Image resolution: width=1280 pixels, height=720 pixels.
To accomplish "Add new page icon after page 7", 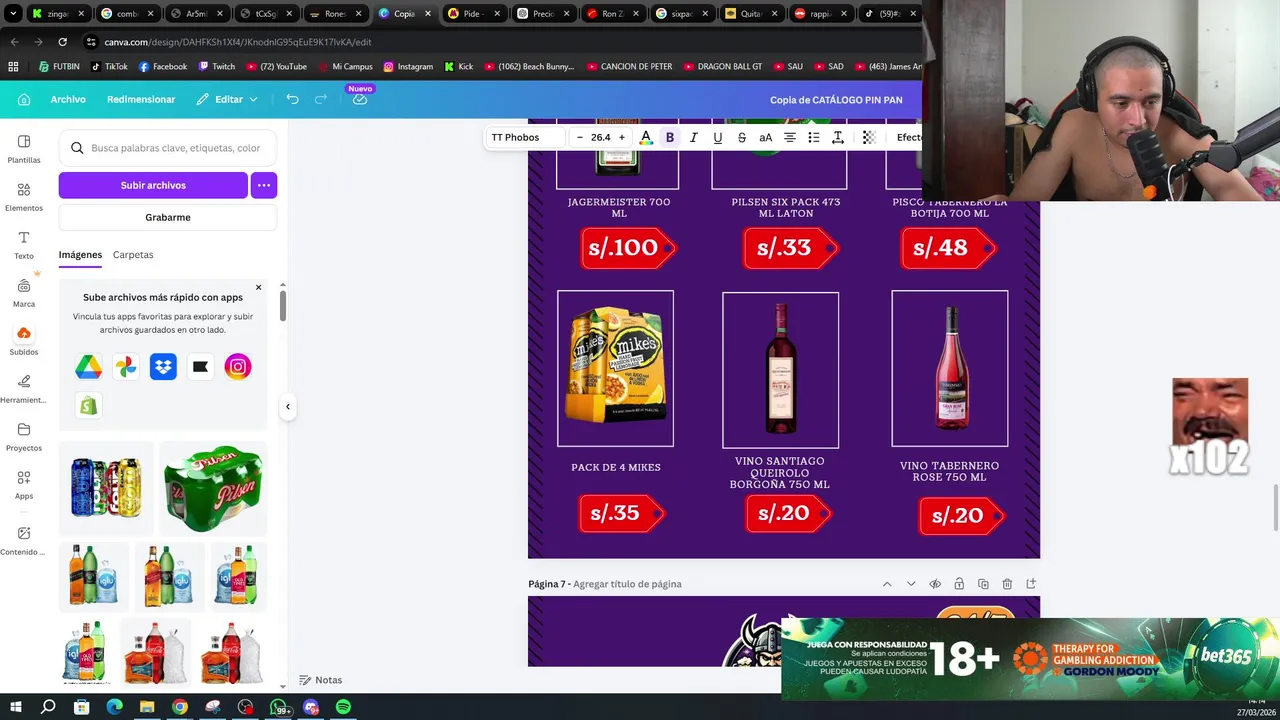I will [1031, 584].
